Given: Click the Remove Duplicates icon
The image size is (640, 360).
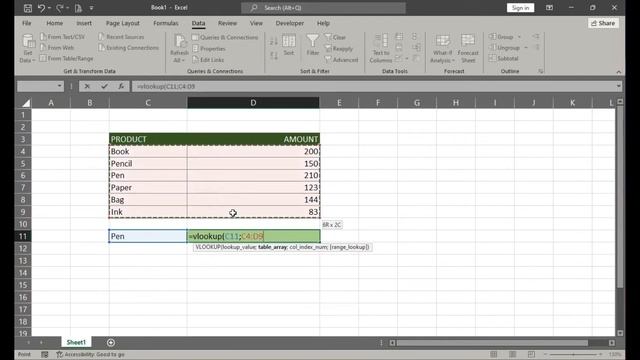Looking at the screenshot, I should coord(399,48).
